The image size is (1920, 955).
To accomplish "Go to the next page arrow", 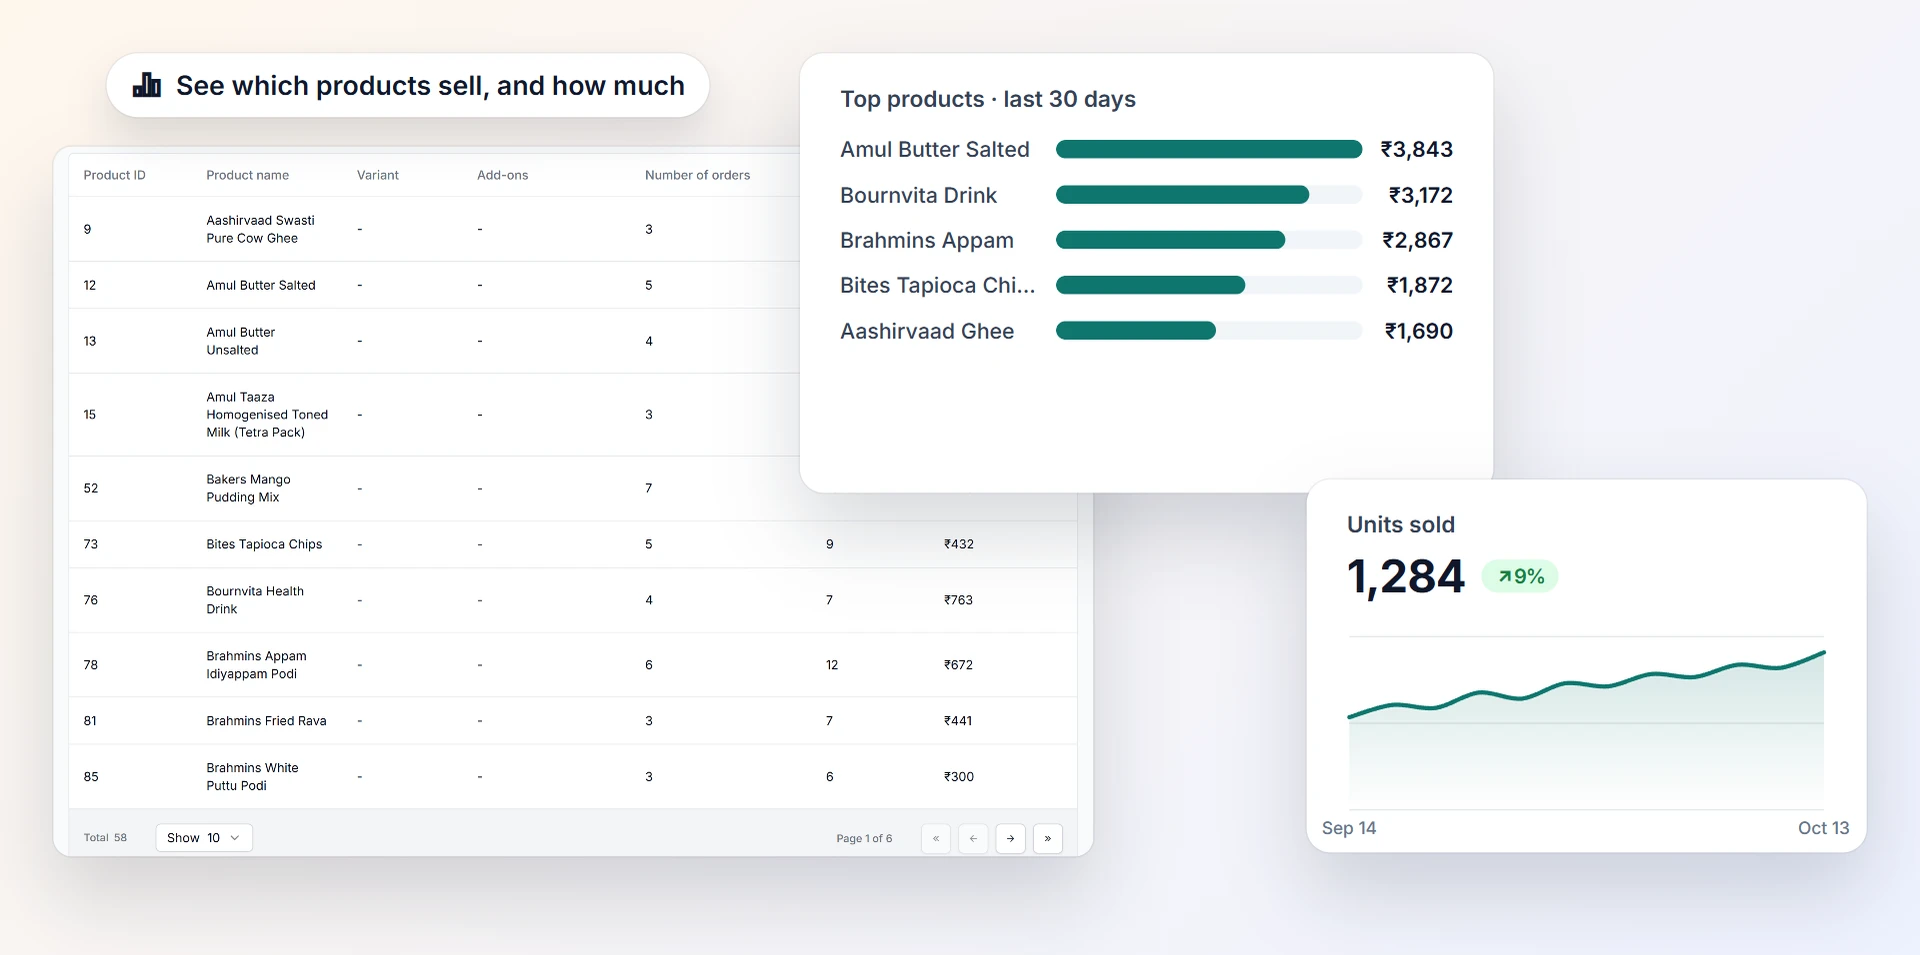I will click(1011, 838).
